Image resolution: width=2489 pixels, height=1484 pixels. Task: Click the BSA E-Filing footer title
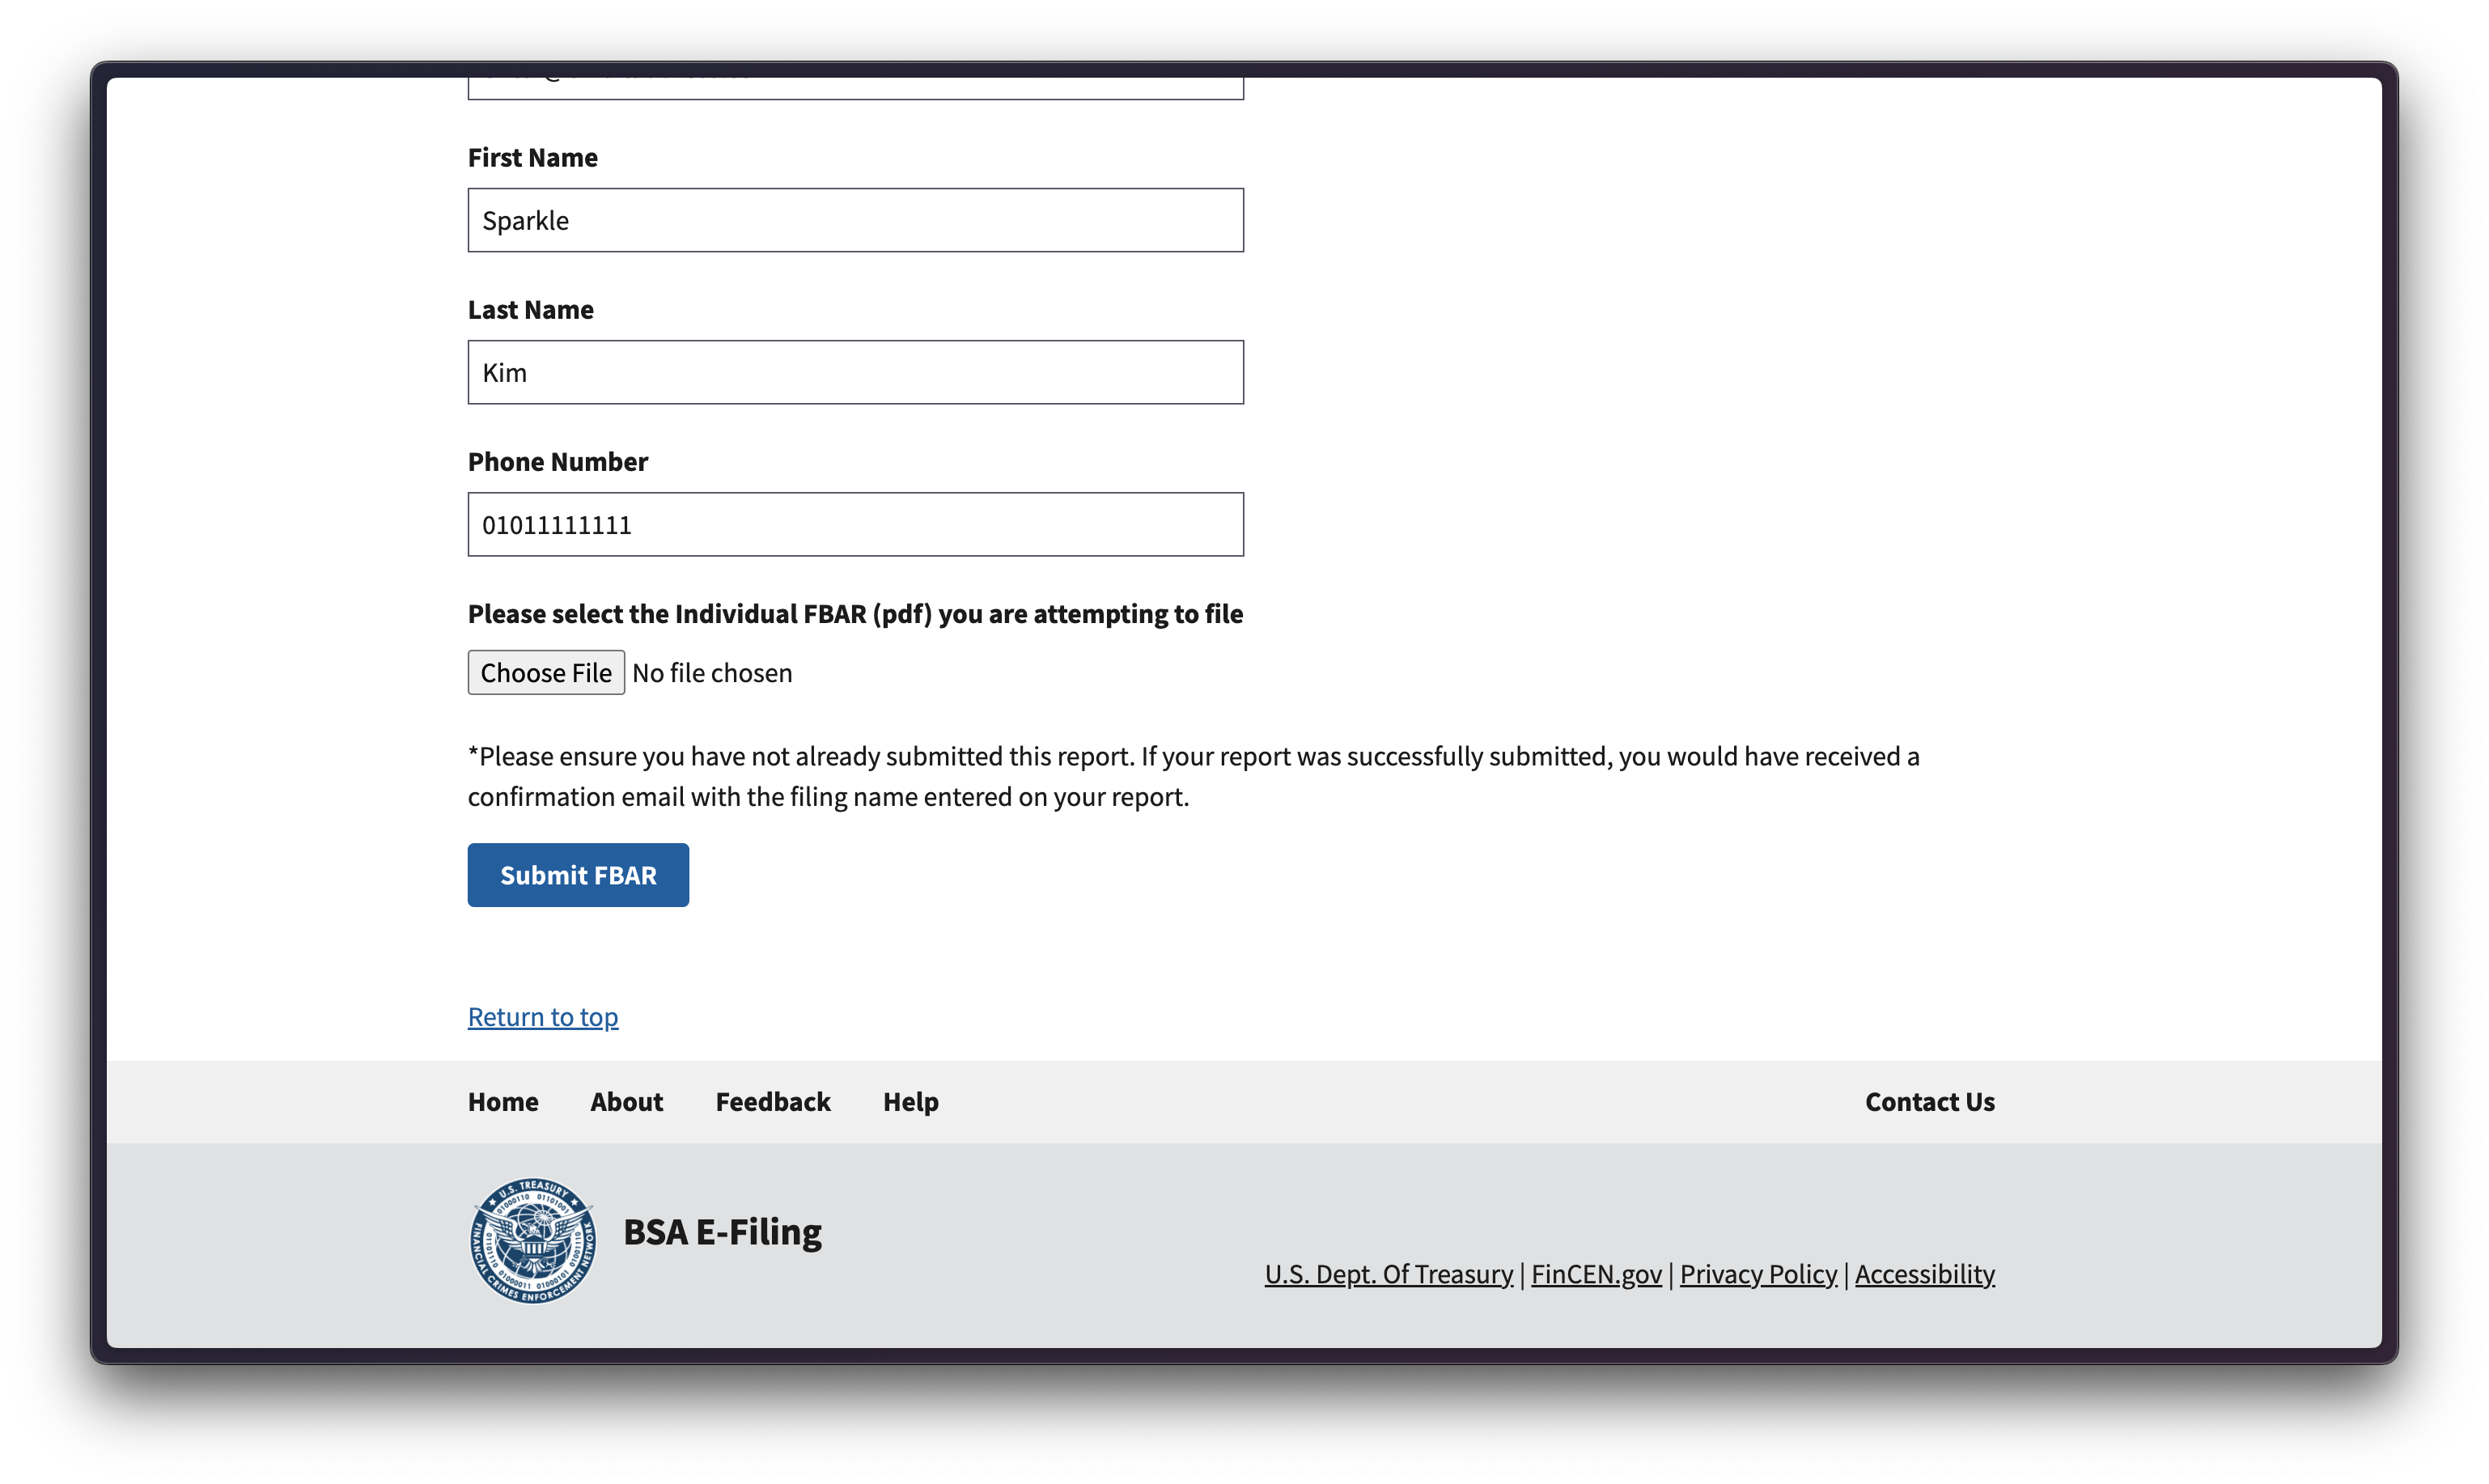click(722, 1232)
